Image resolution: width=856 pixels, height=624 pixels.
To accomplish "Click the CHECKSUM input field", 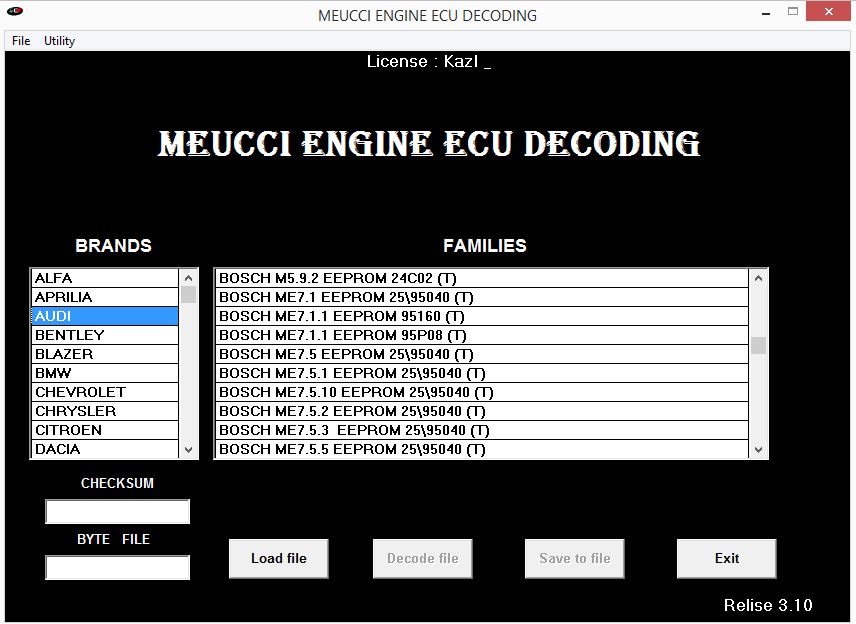I will coord(117,512).
